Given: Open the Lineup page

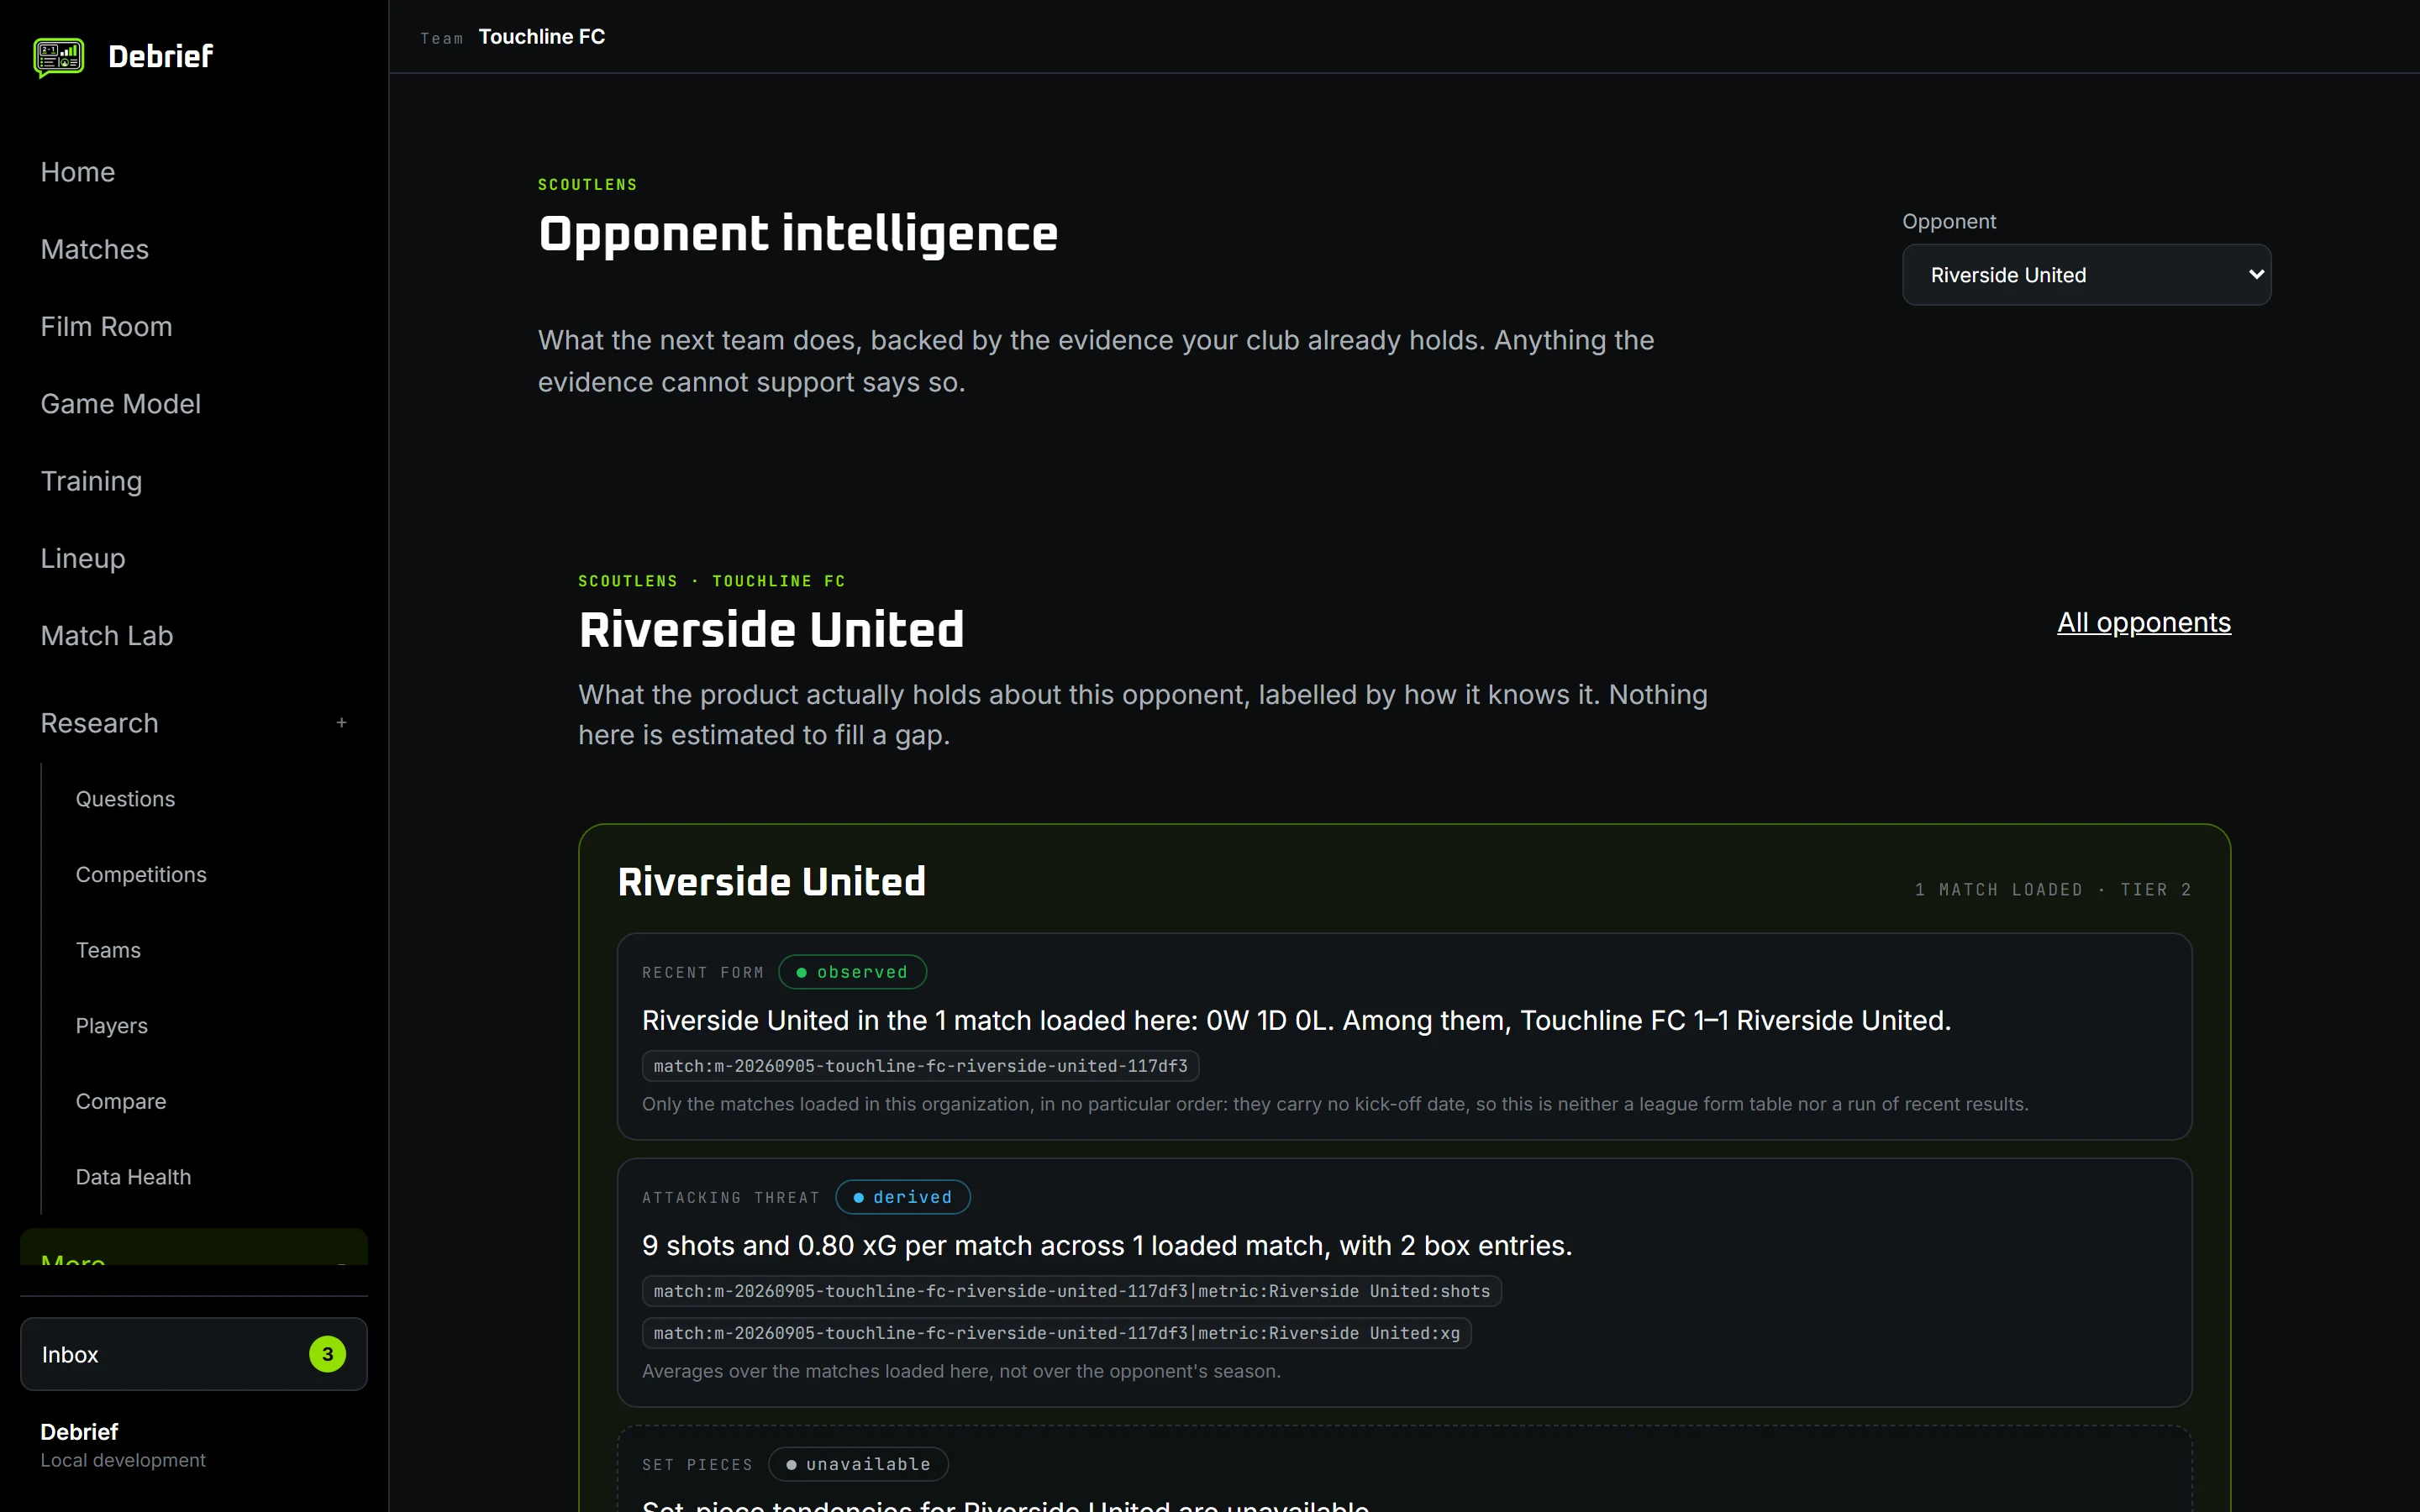Looking at the screenshot, I should pyautogui.click(x=83, y=558).
